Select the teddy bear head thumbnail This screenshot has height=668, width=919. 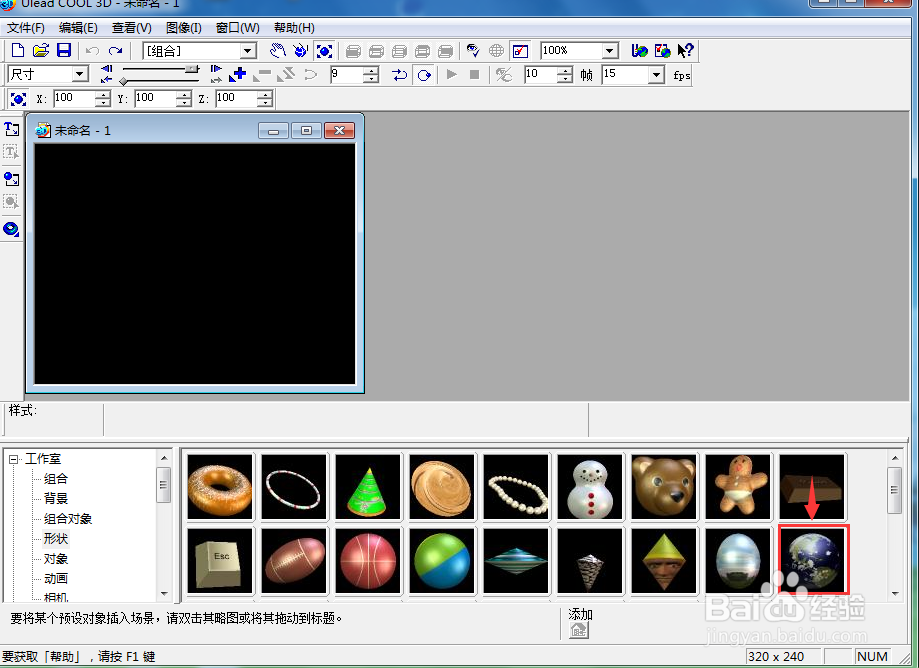pos(664,487)
